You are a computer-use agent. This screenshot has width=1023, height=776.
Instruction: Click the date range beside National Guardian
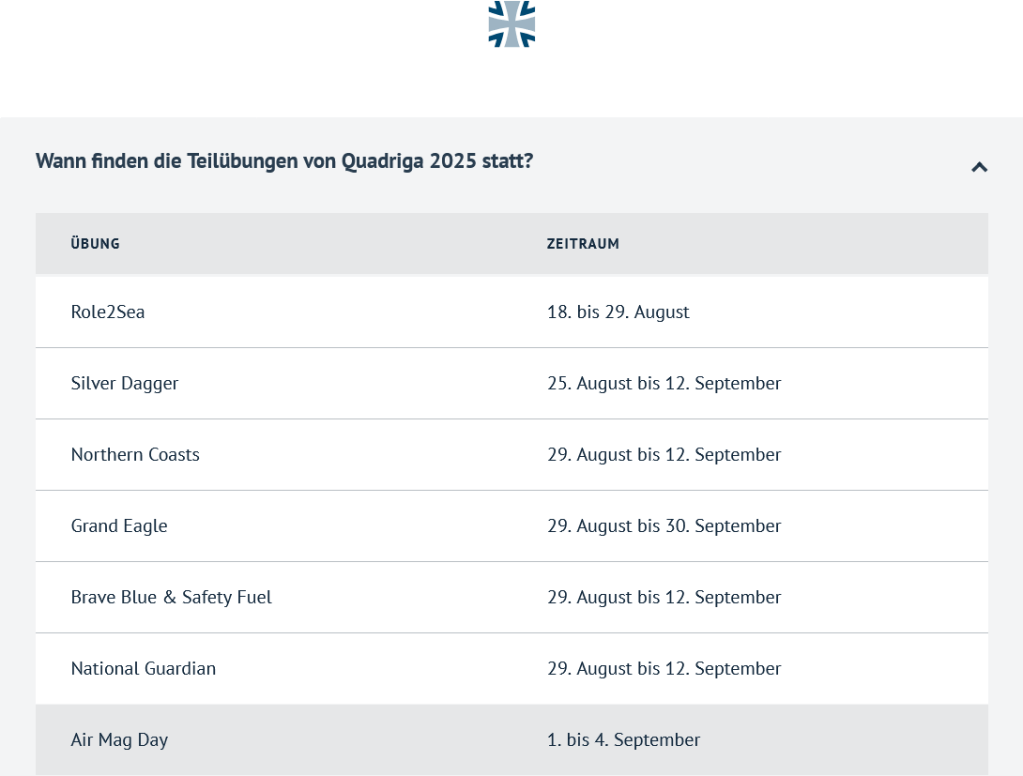click(664, 669)
